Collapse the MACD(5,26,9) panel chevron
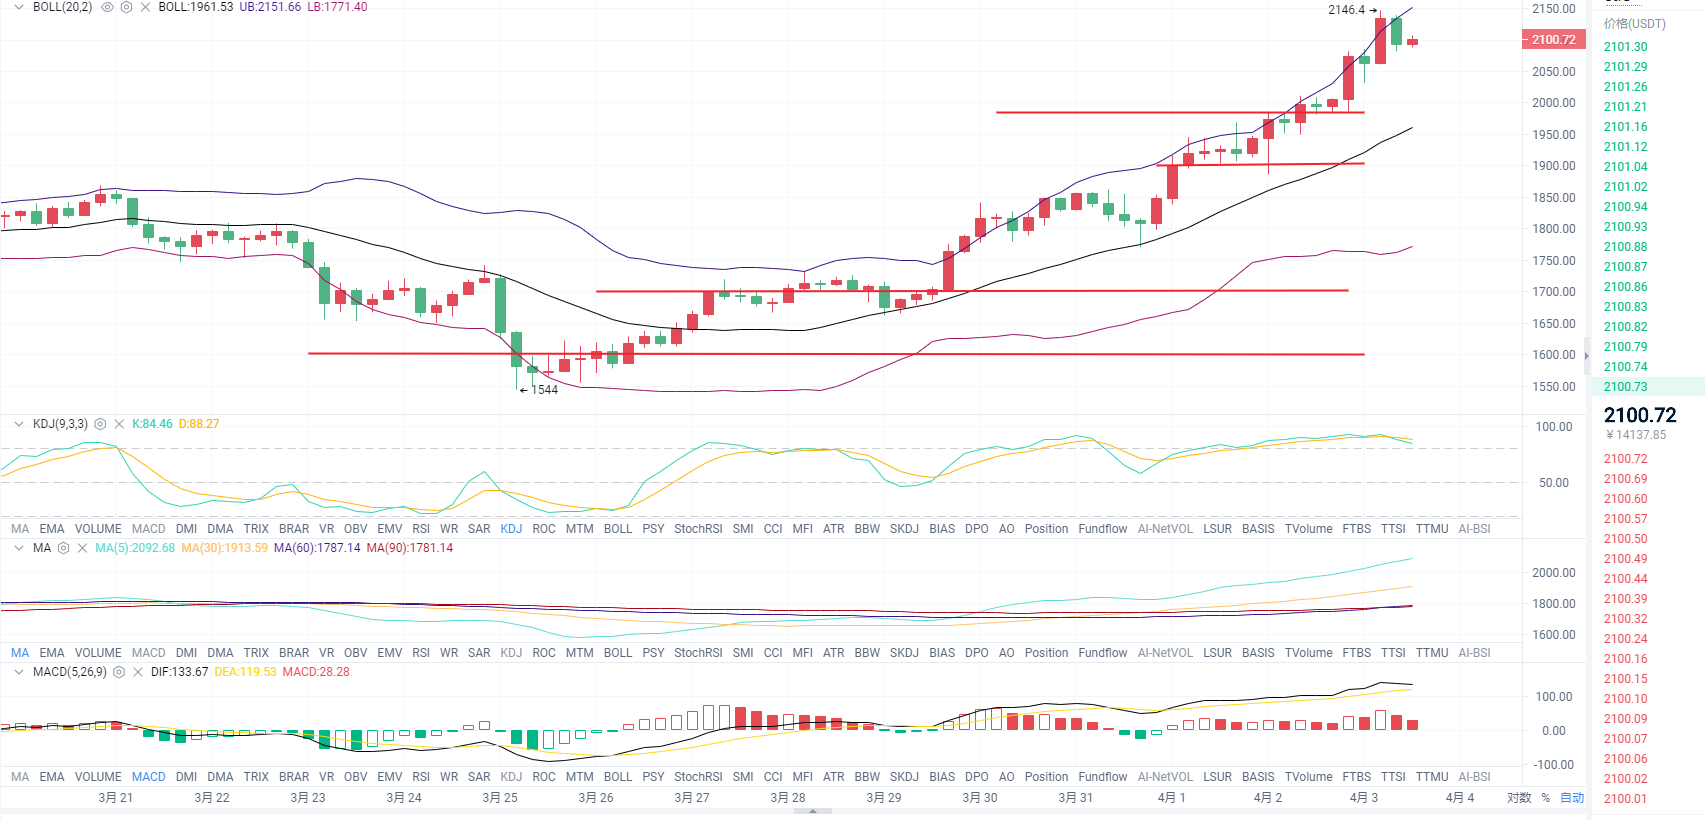Viewport: 1705px width, 820px height. click(18, 672)
